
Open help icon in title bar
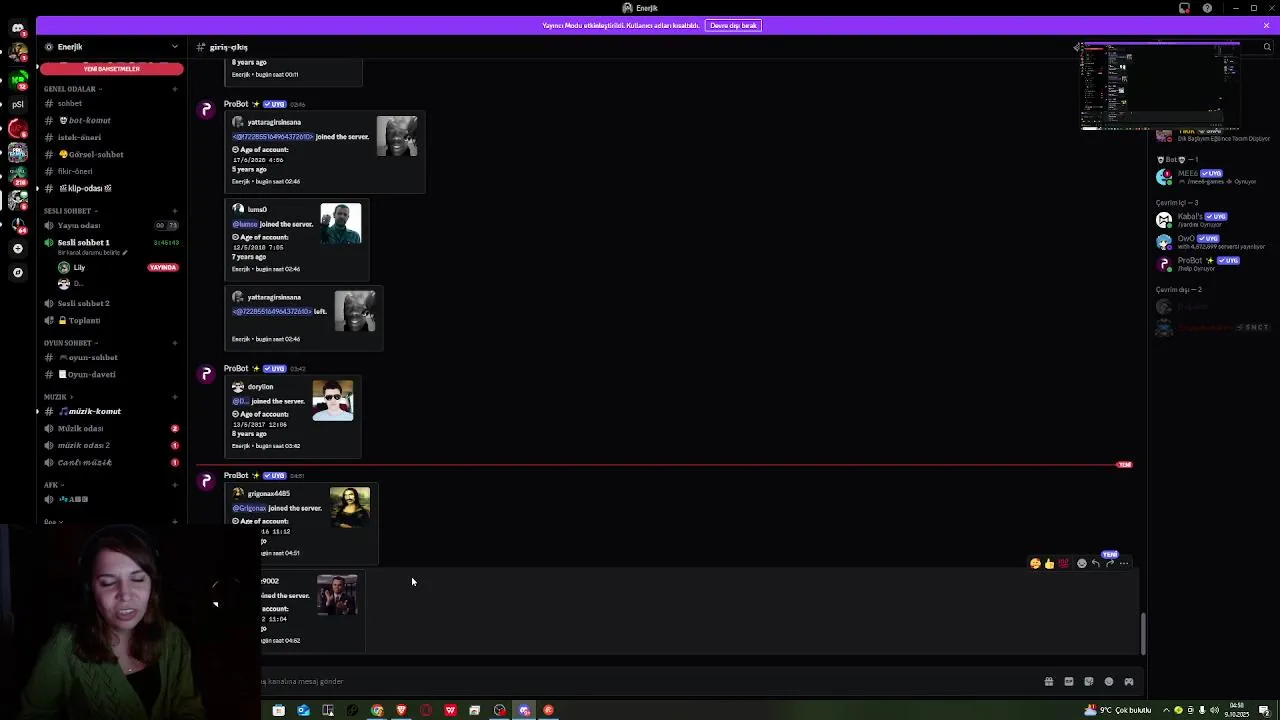click(1207, 8)
